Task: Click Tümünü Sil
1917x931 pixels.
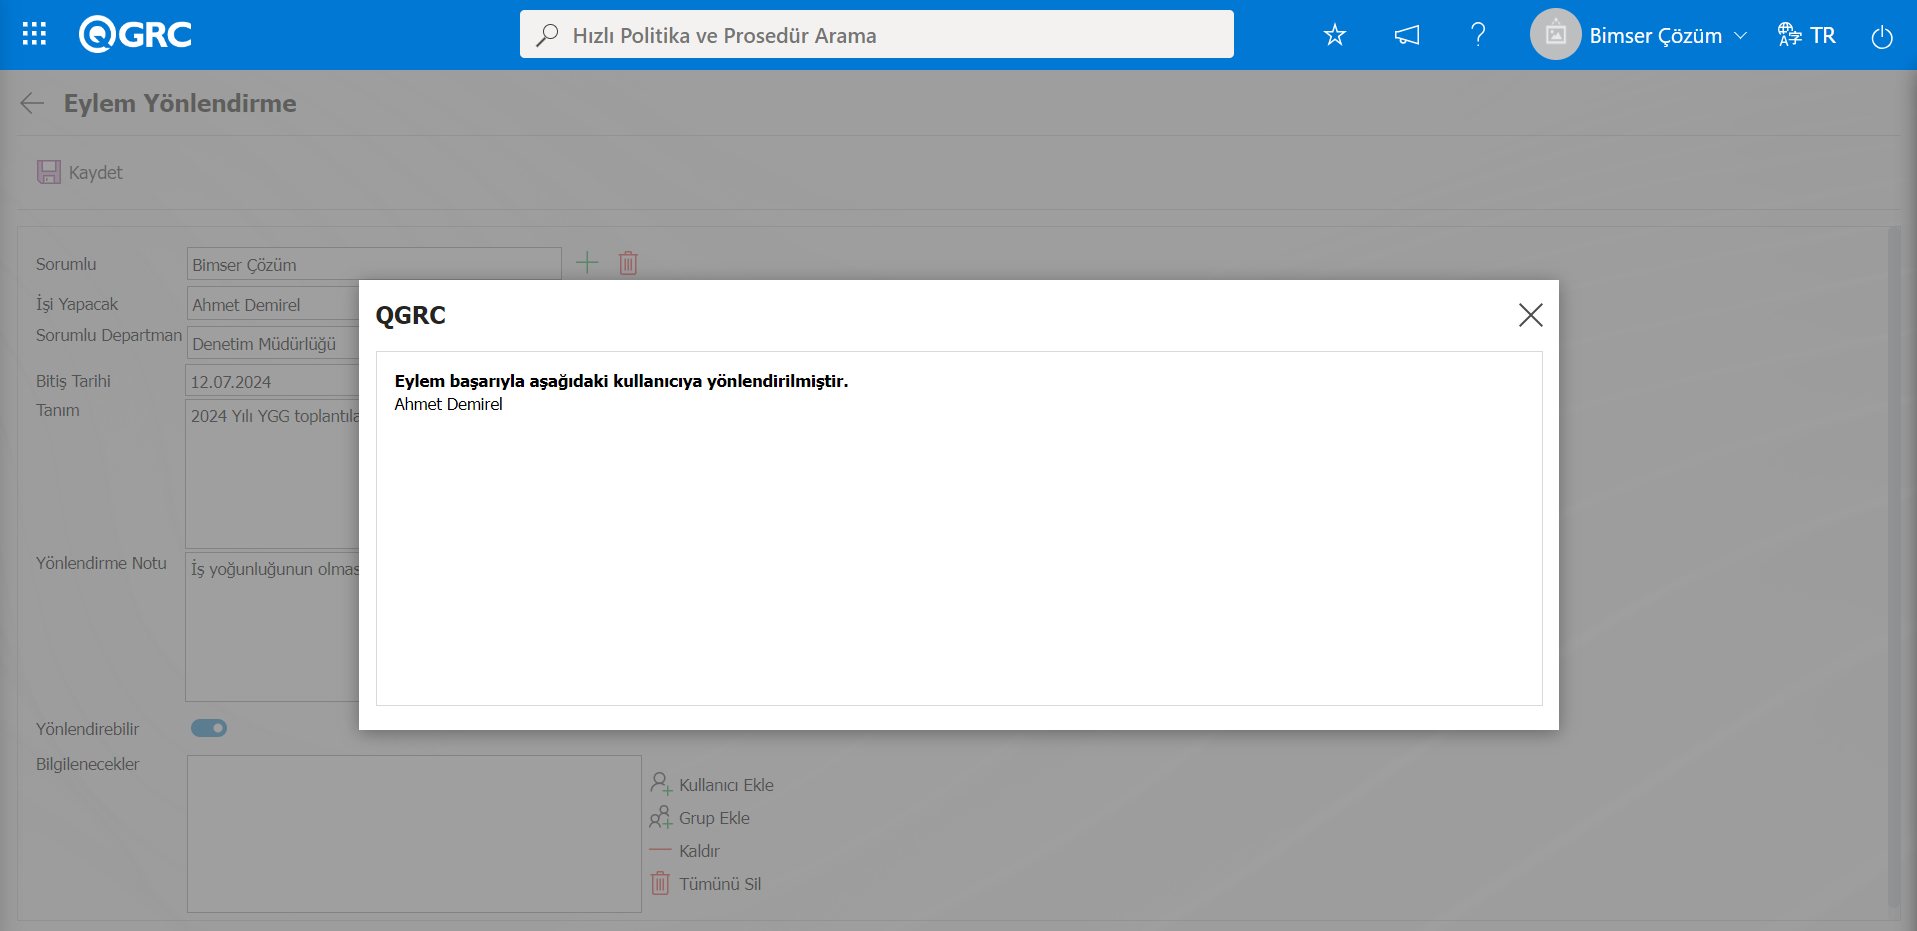Action: click(x=706, y=883)
